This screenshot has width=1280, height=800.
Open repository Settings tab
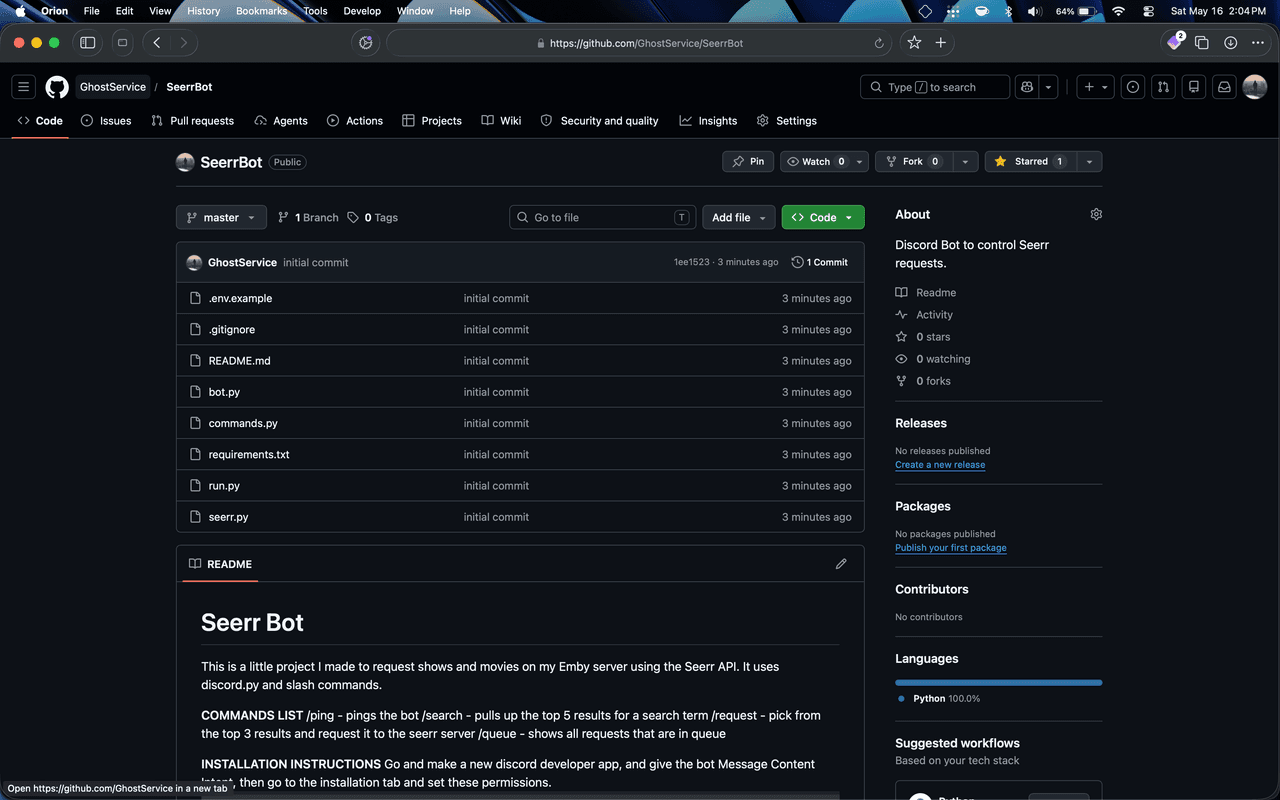click(x=787, y=121)
